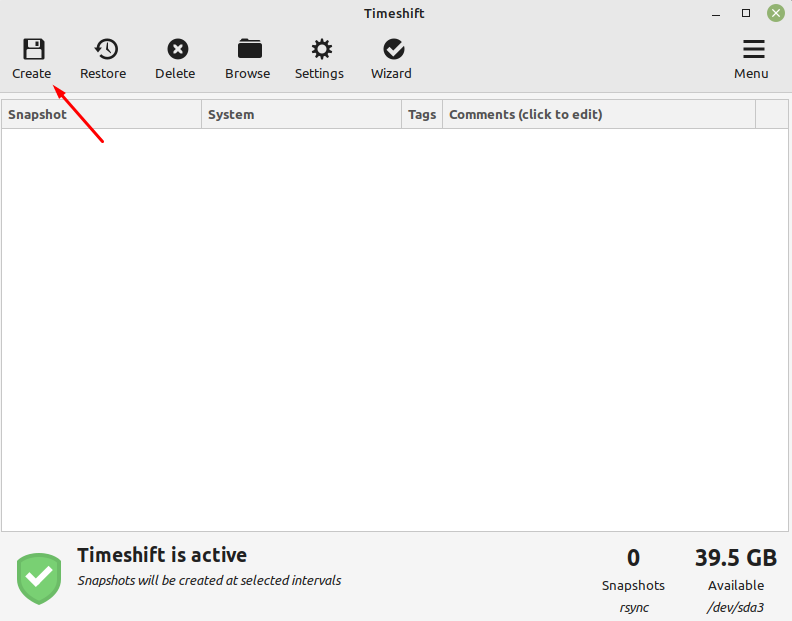The width and height of the screenshot is (792, 621).
Task: Maximize the Timeshift window
Action: (x=746, y=13)
